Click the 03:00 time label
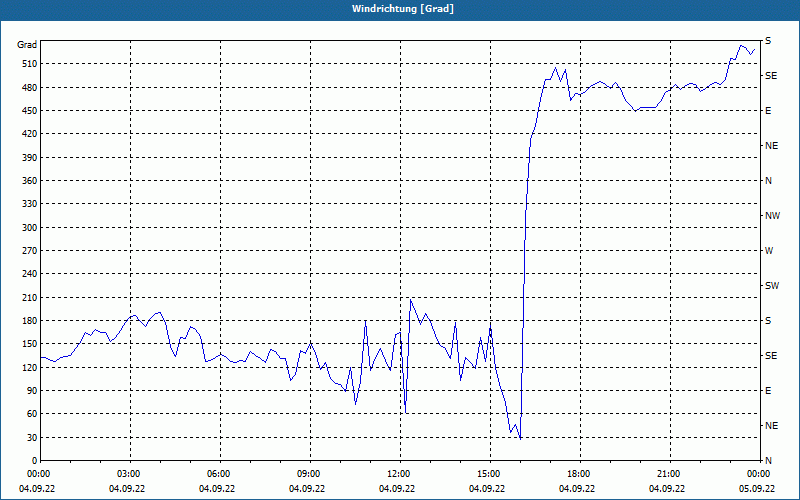The width and height of the screenshot is (800, 500). click(x=130, y=473)
